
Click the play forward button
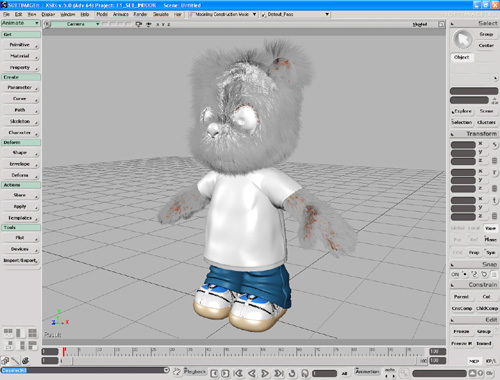tap(265, 373)
